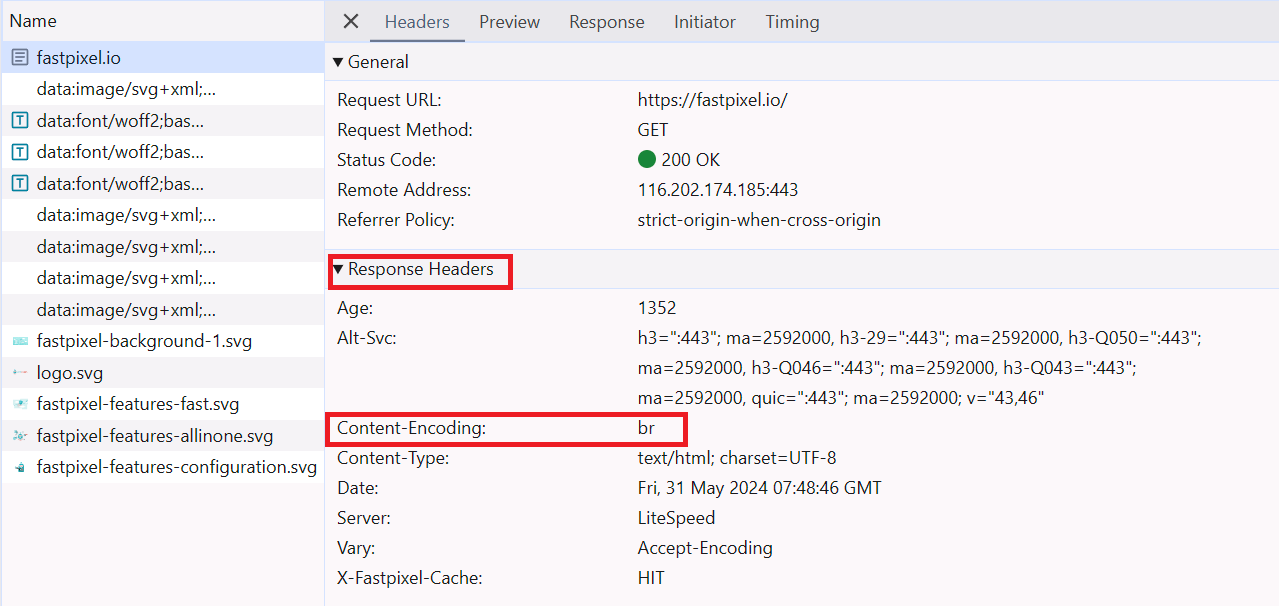
Task: Click the fastpixel-background-1.svg thumbnail icon
Action: (20, 341)
